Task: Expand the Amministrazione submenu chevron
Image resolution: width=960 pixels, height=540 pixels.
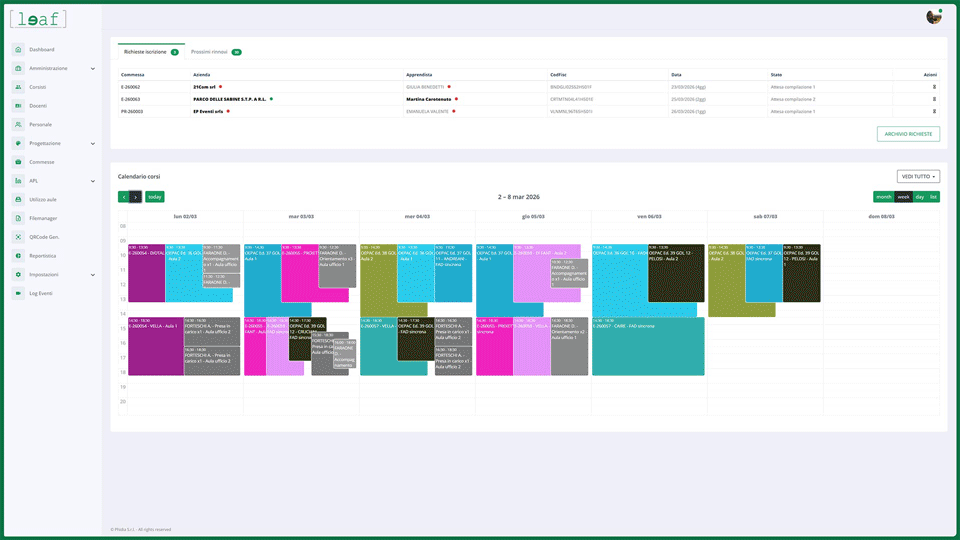Action: pos(92,69)
